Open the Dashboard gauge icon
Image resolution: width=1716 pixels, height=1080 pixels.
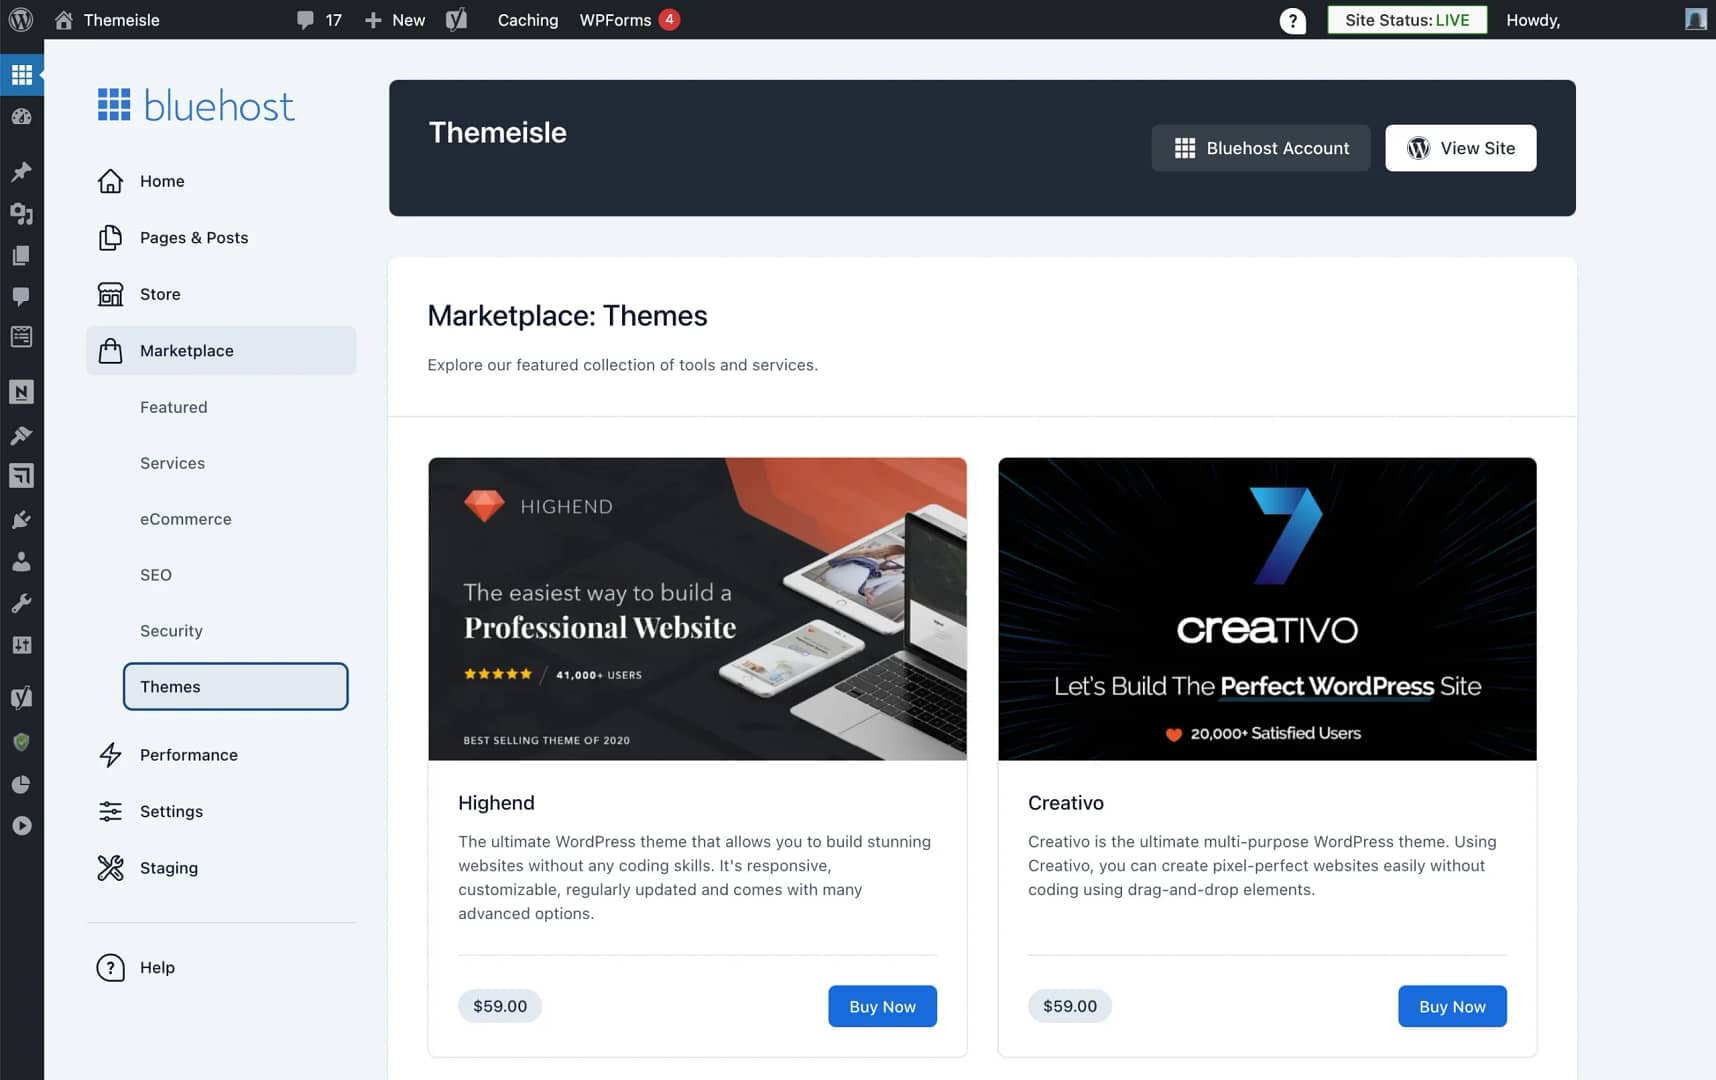tap(21, 117)
